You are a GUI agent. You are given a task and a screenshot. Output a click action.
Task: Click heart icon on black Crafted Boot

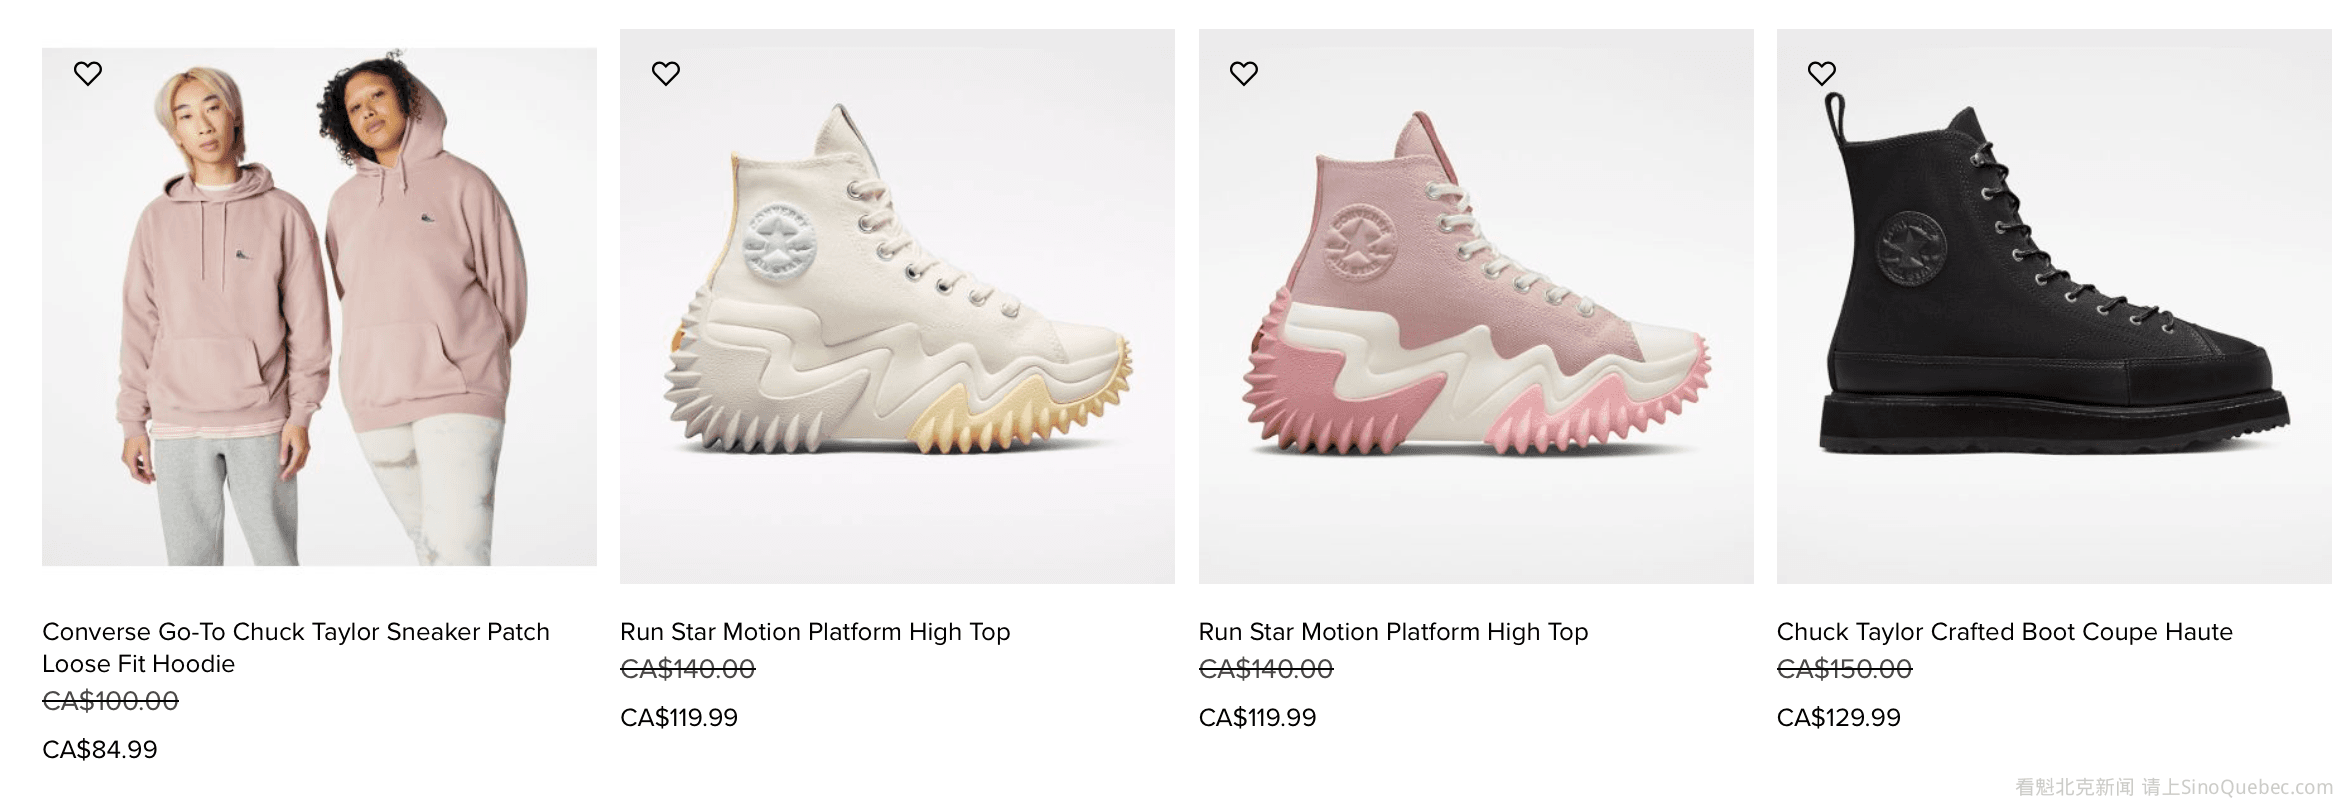coord(1822,73)
